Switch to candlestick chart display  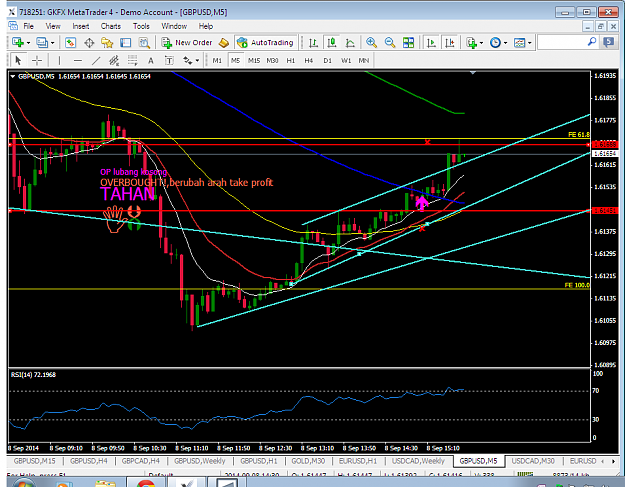click(332, 42)
